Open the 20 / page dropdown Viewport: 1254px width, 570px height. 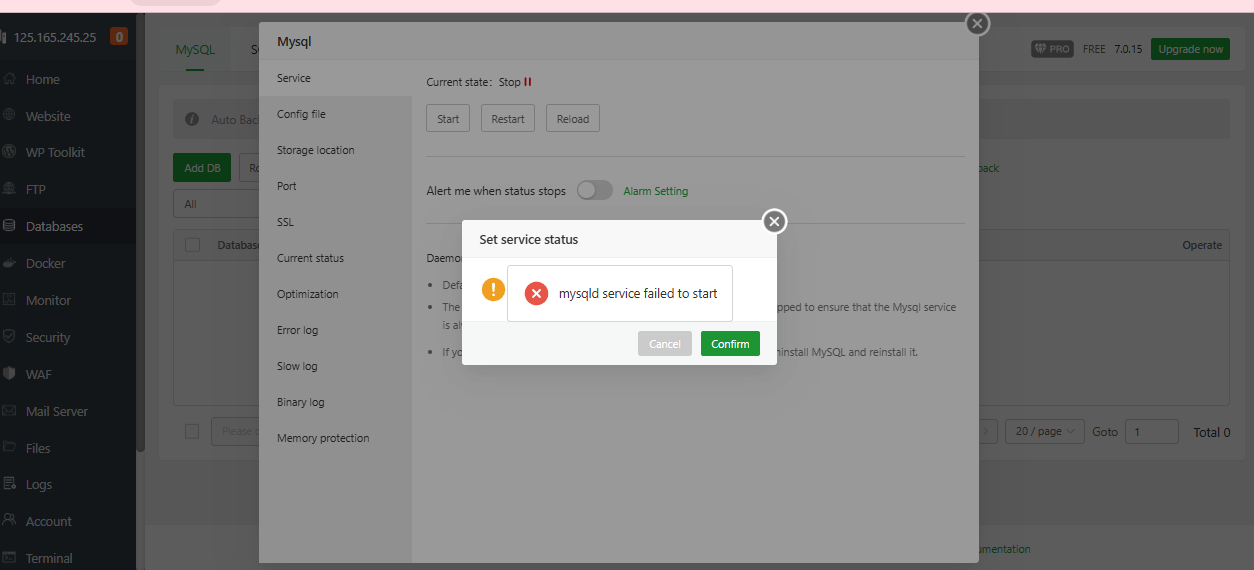coord(1044,431)
